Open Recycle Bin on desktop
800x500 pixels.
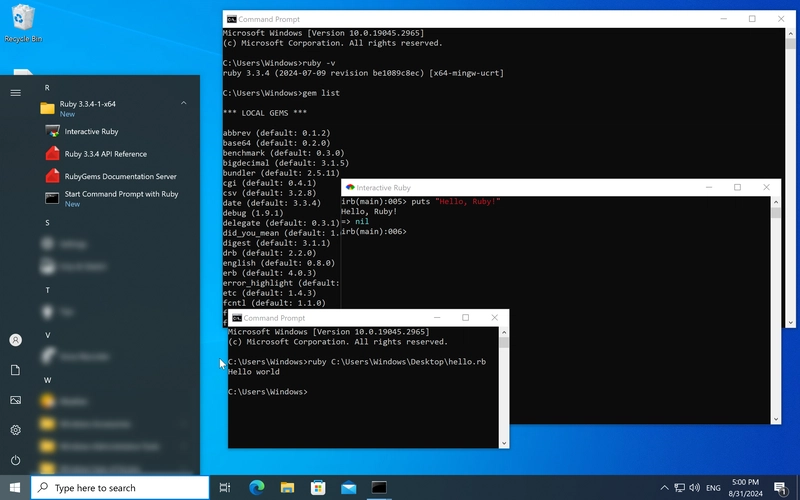(x=23, y=23)
